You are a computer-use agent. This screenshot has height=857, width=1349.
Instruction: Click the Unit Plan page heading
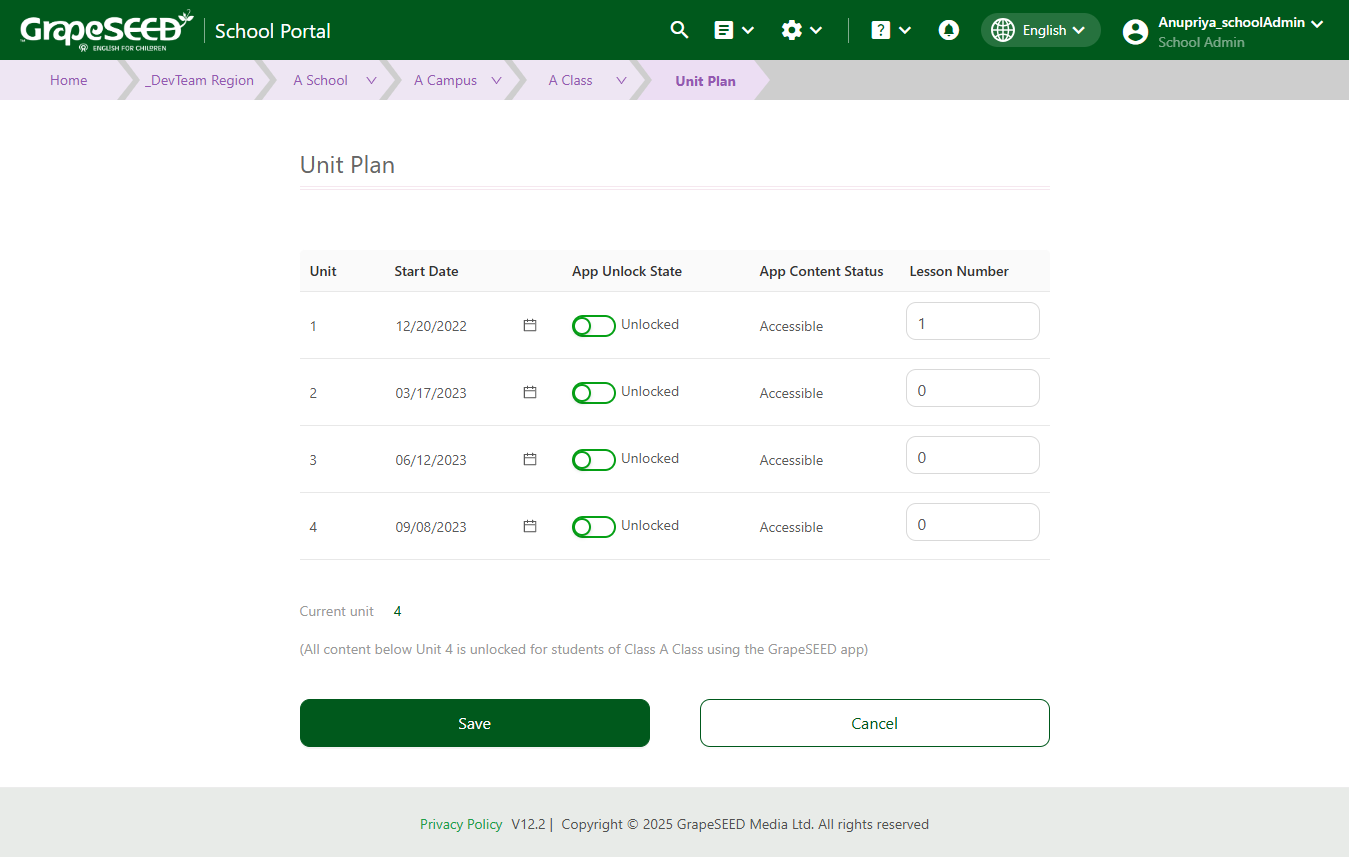coord(347,165)
